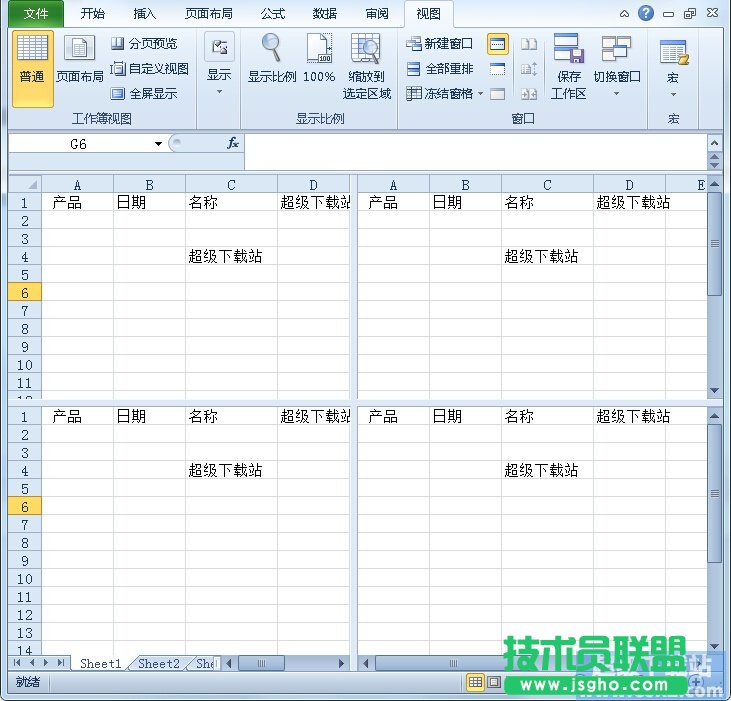Enable 全屏显示 full screen mode
The height and width of the screenshot is (701, 731).
click(144, 94)
